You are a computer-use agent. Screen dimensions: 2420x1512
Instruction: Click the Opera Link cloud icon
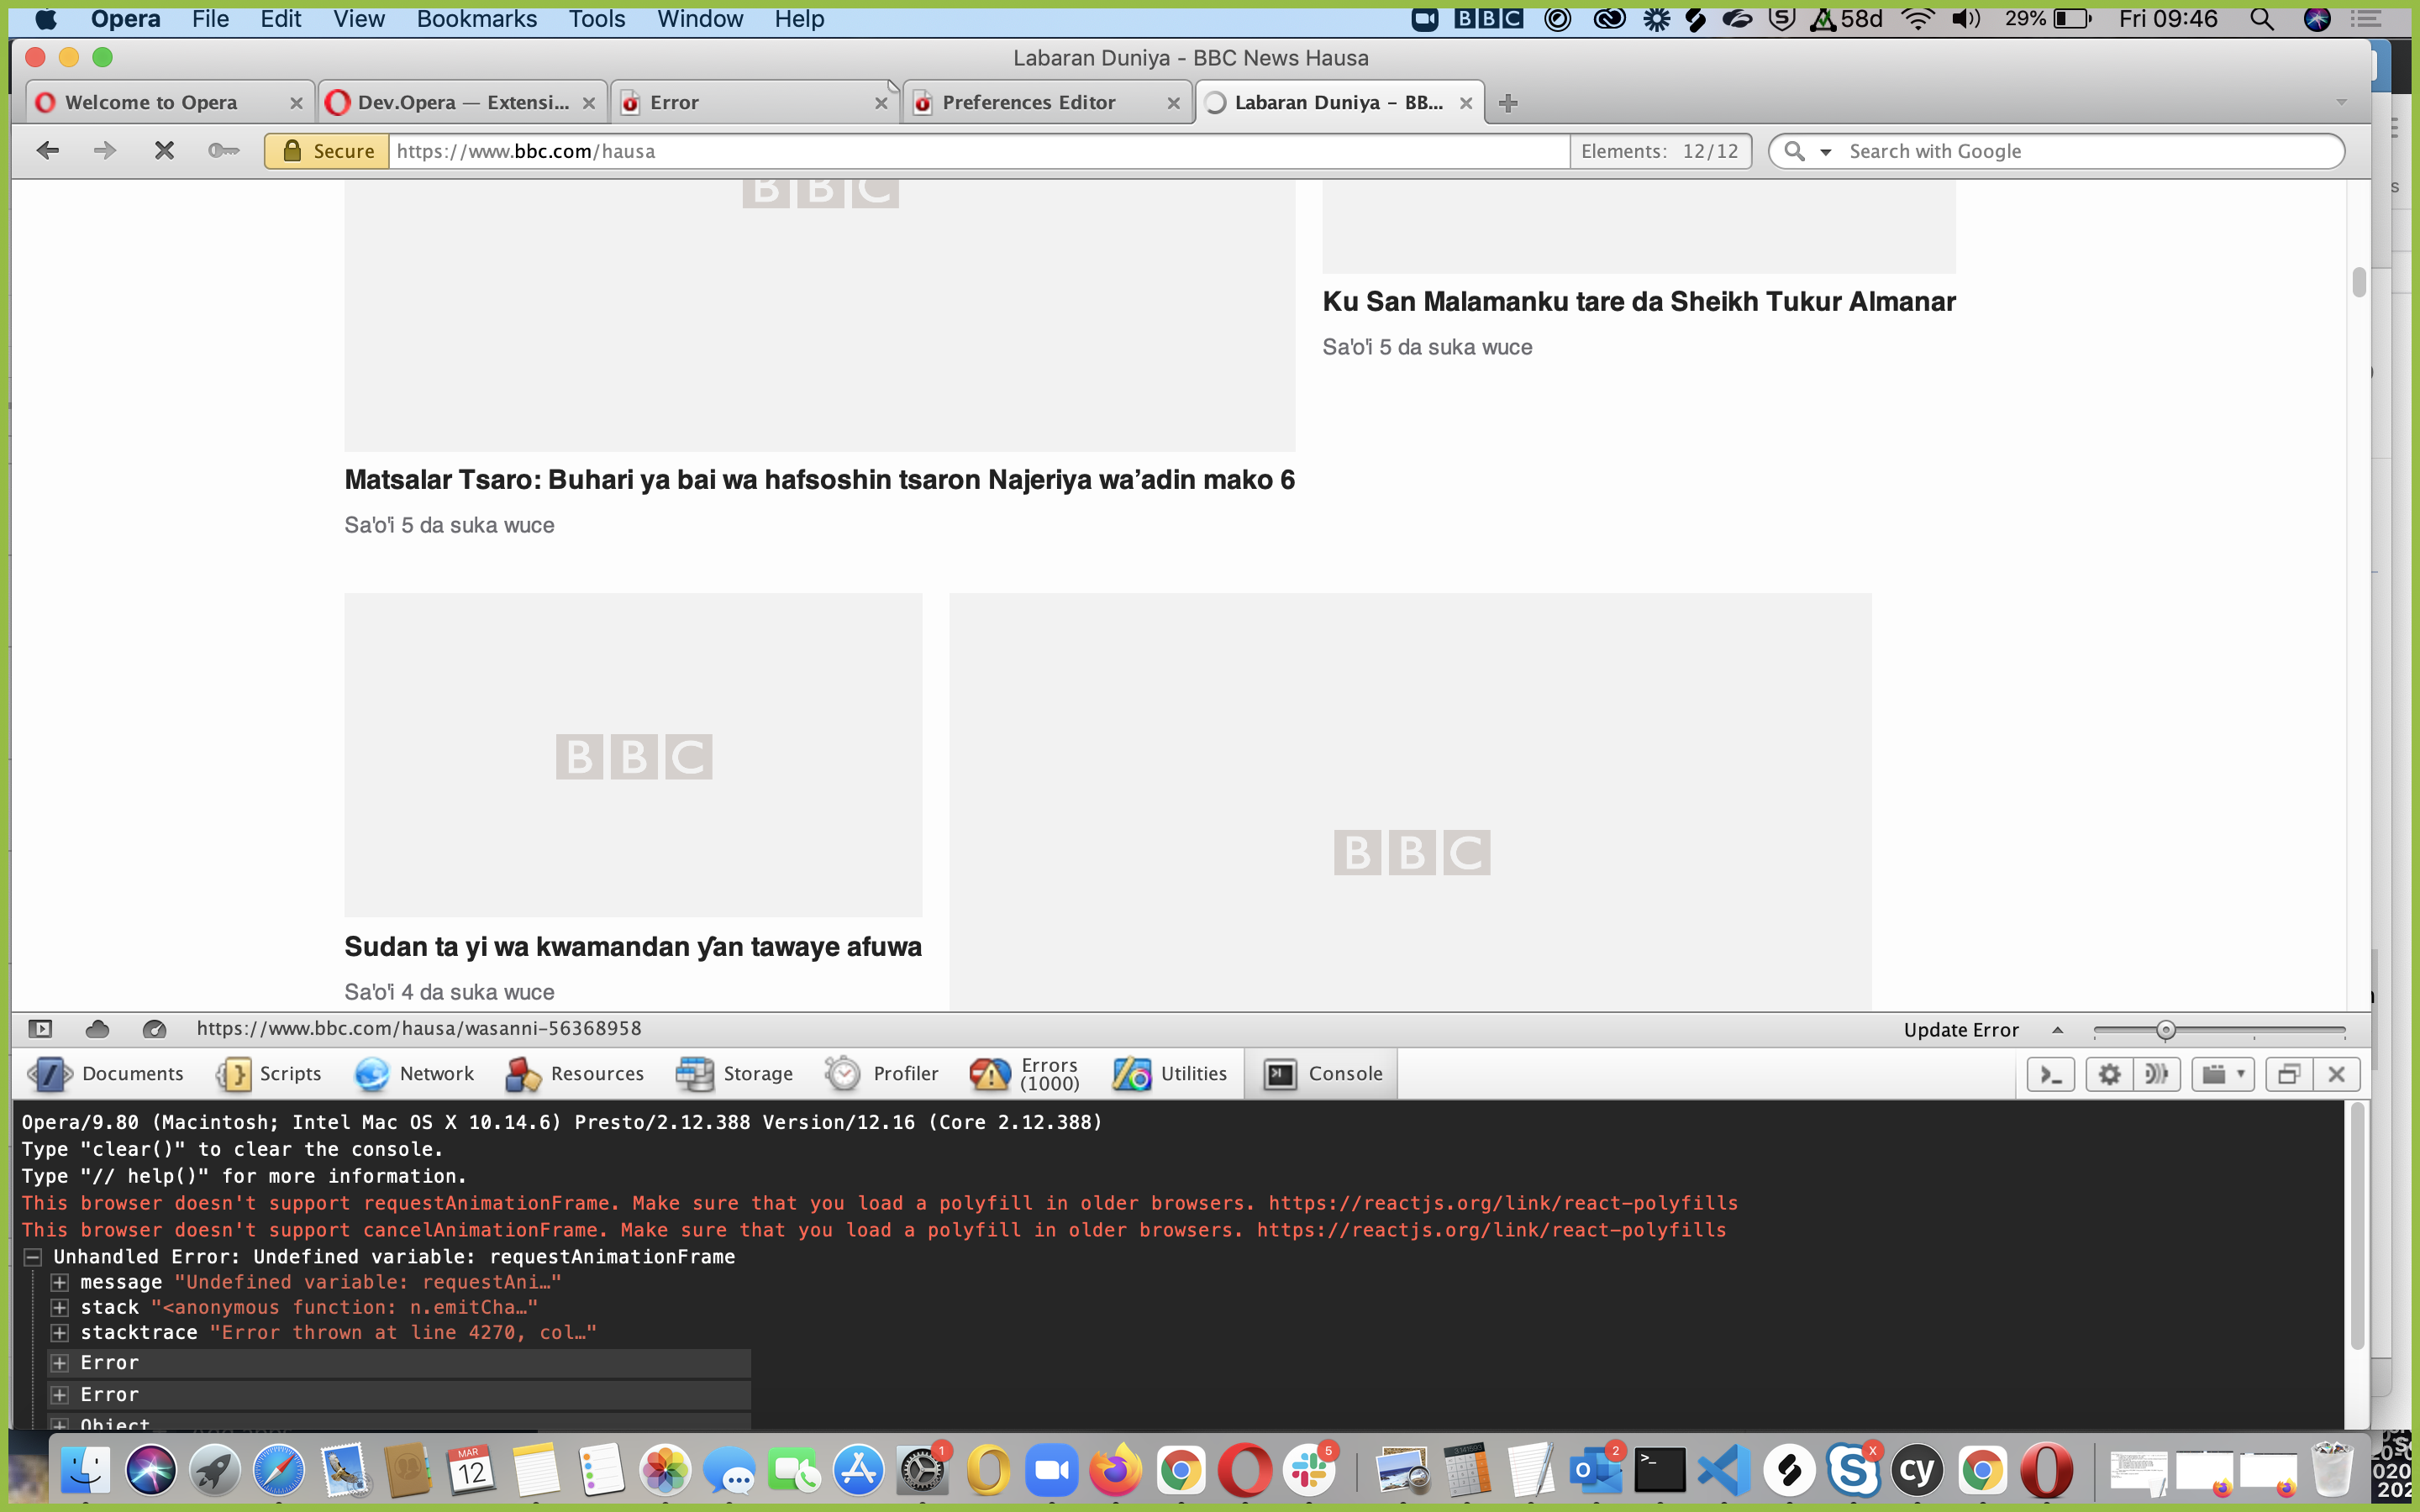97,1029
